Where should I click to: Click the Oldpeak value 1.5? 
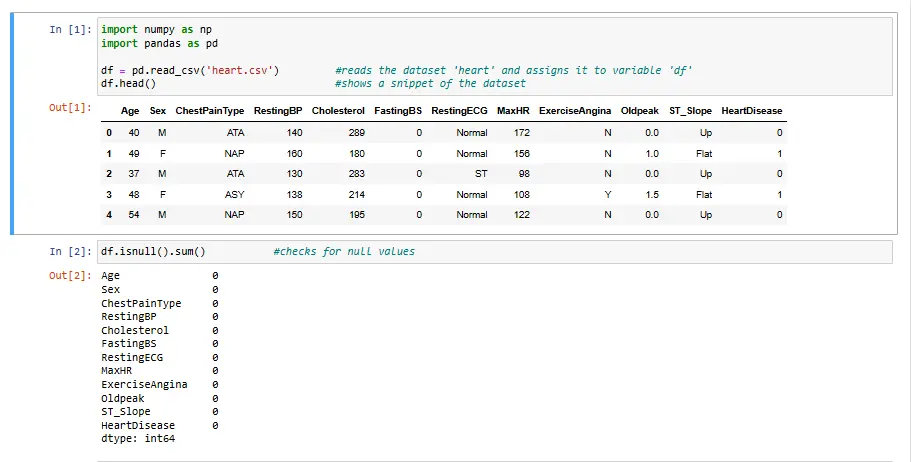click(652, 195)
